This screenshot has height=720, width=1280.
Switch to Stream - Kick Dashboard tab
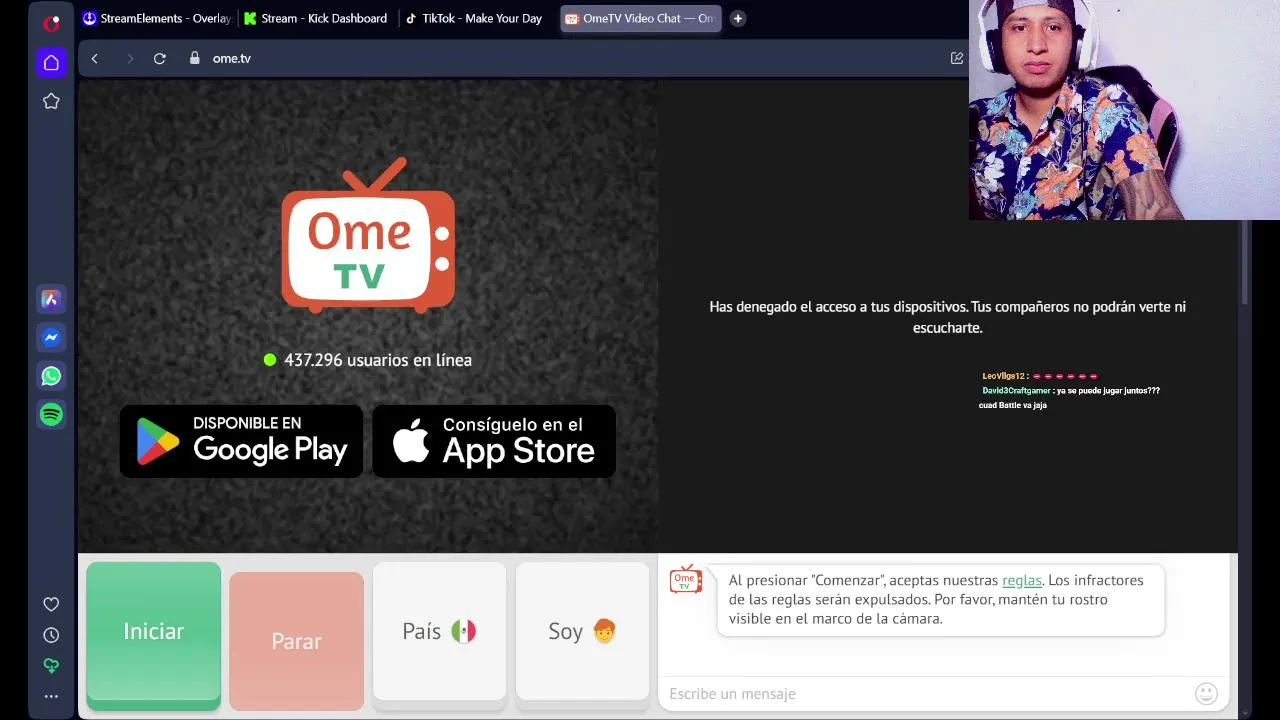(x=316, y=18)
